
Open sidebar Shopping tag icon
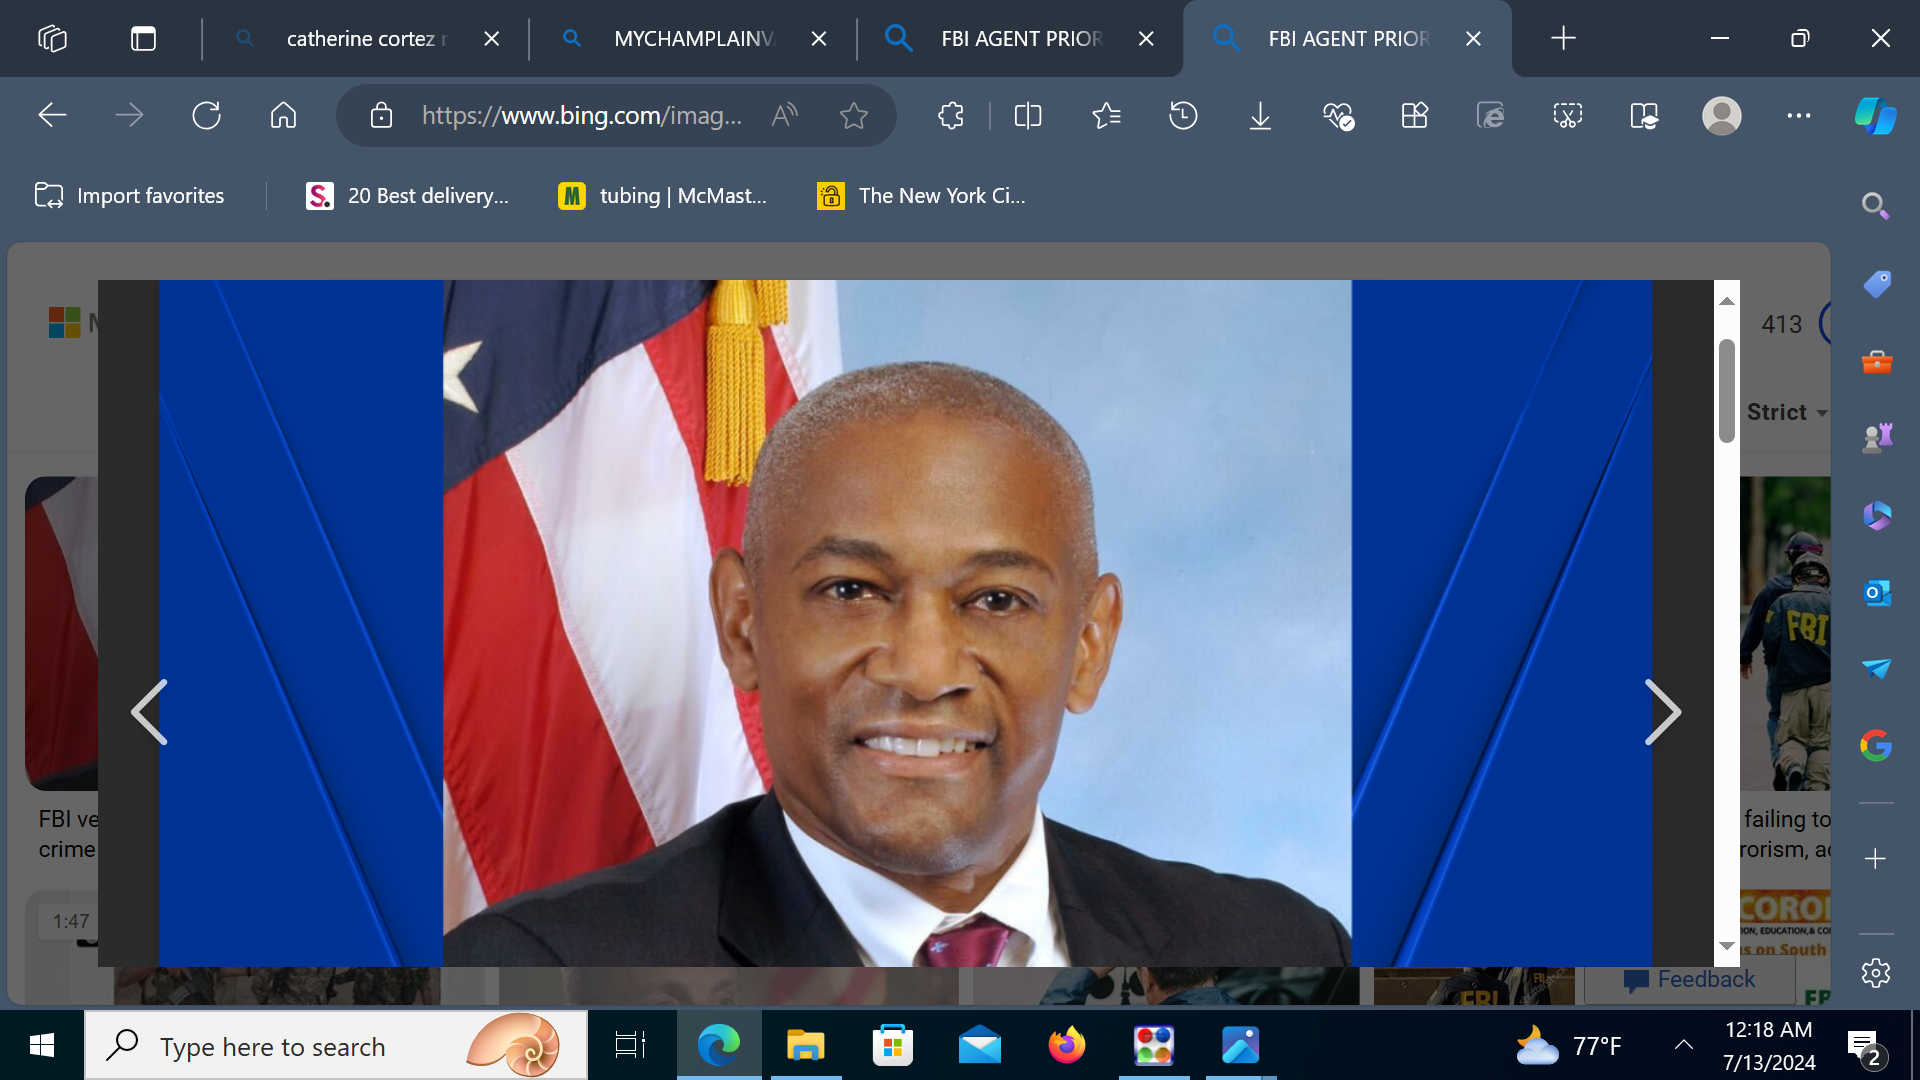click(x=1877, y=285)
